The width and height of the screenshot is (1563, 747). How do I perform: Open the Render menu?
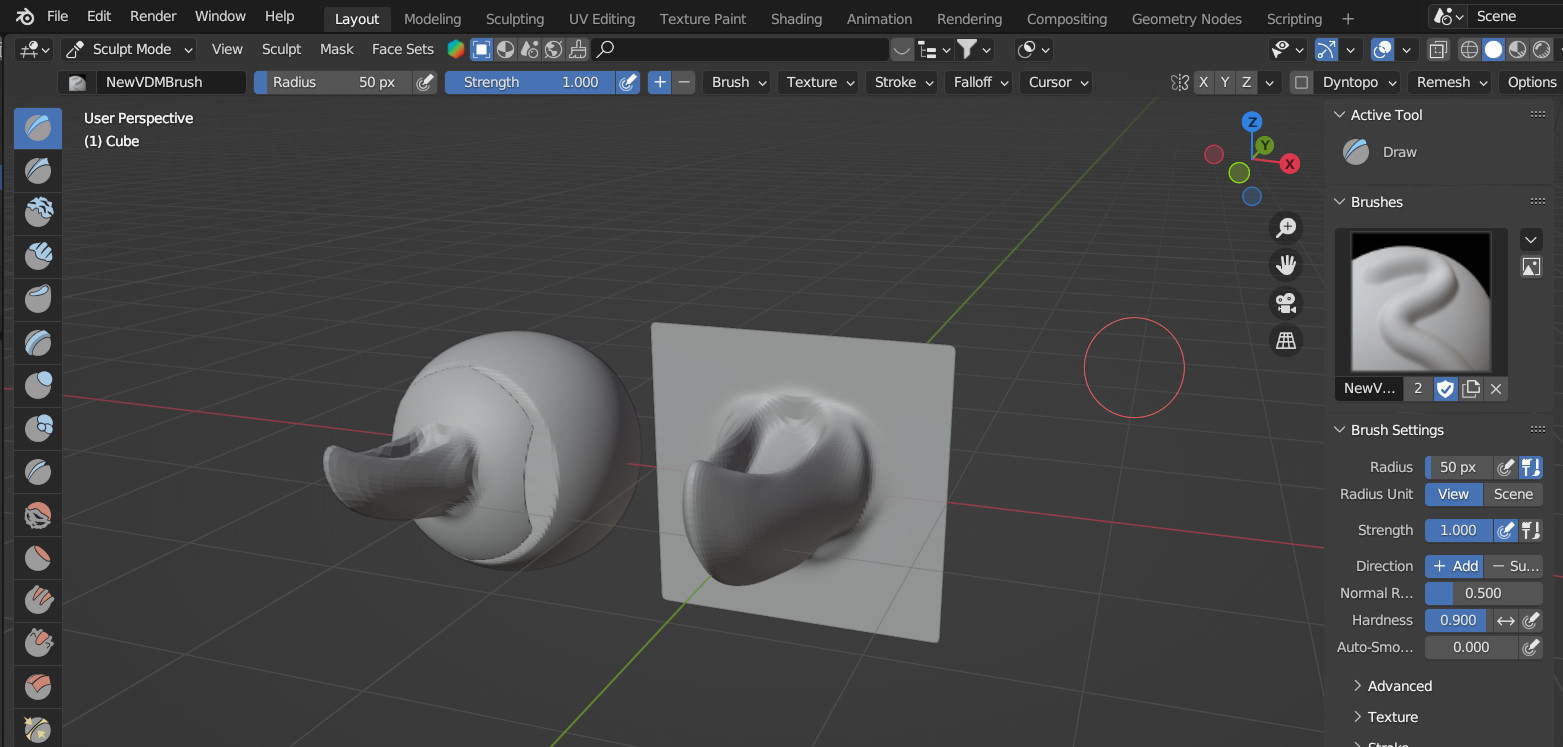[153, 16]
